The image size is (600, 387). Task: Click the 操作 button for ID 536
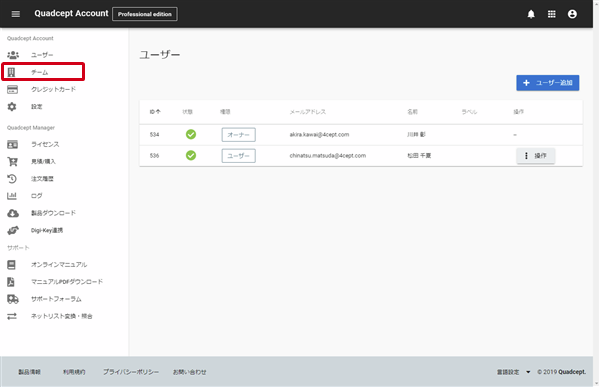[x=535, y=155]
